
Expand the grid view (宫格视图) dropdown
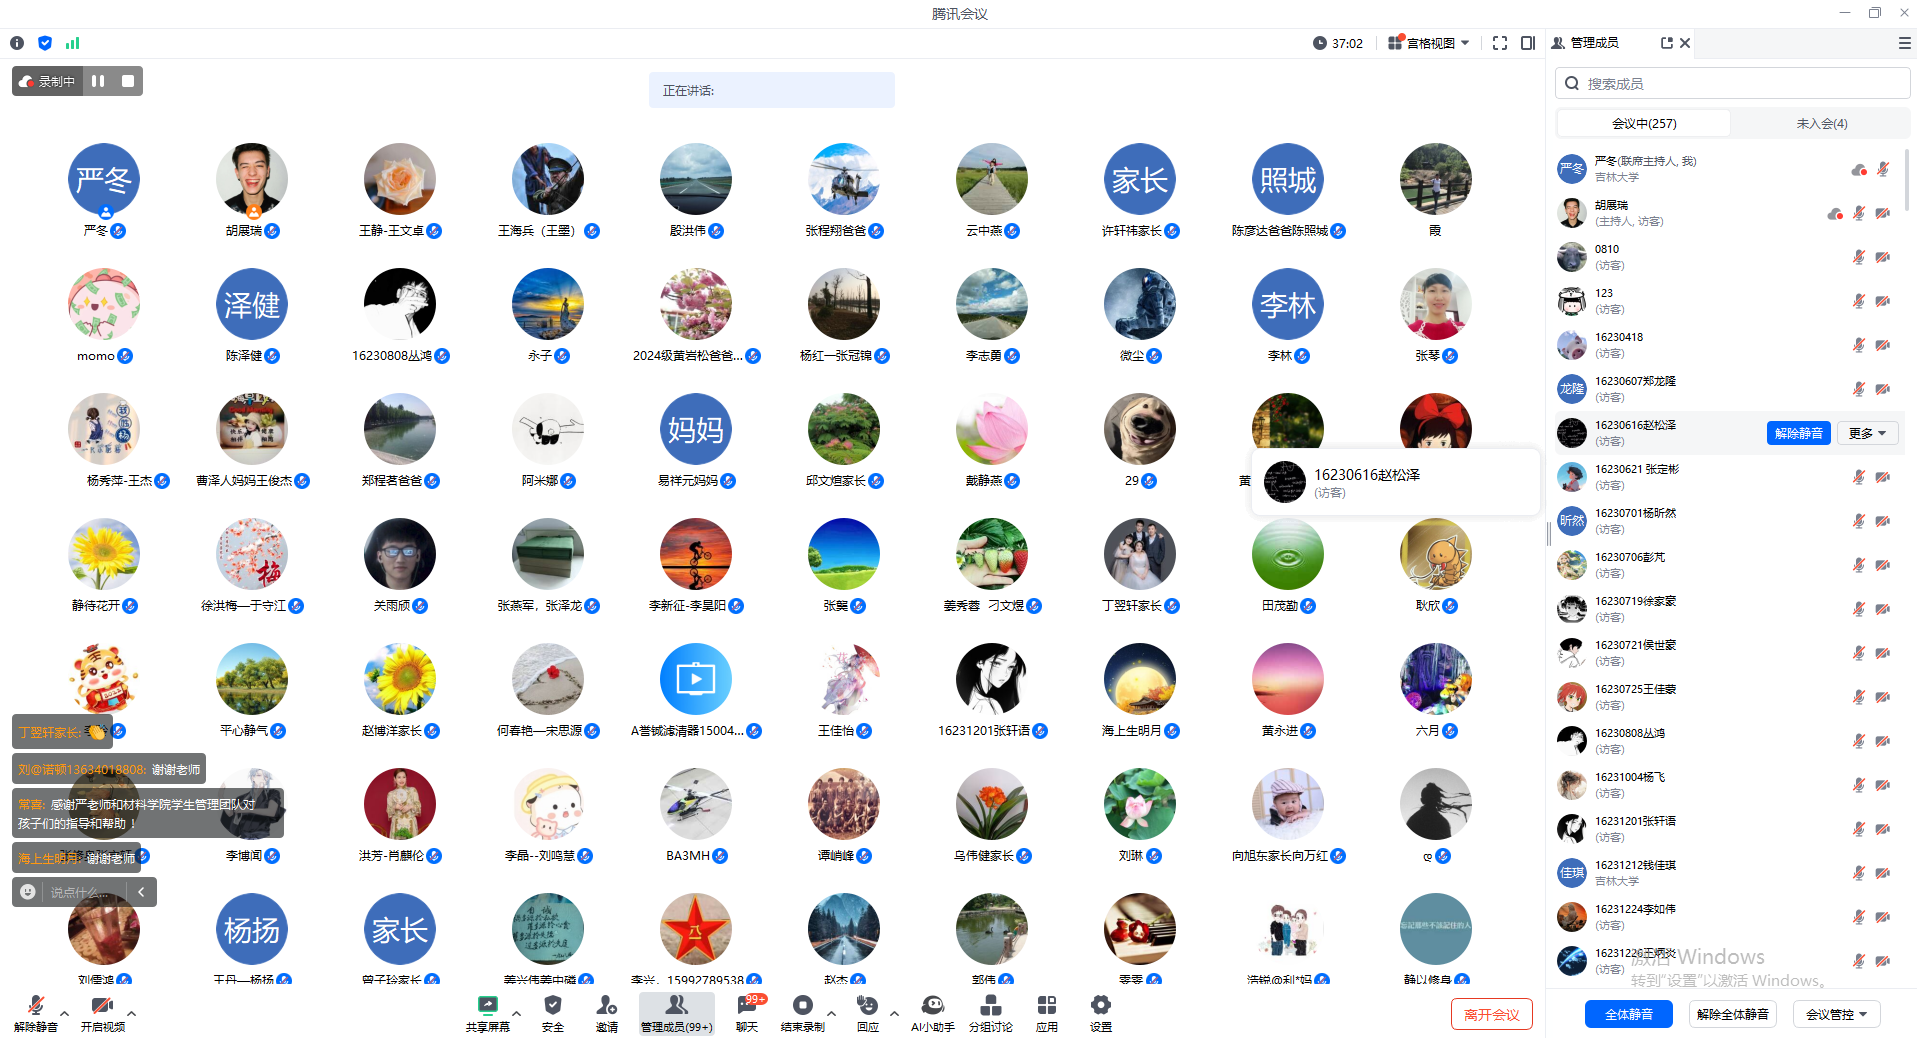pyautogui.click(x=1430, y=43)
